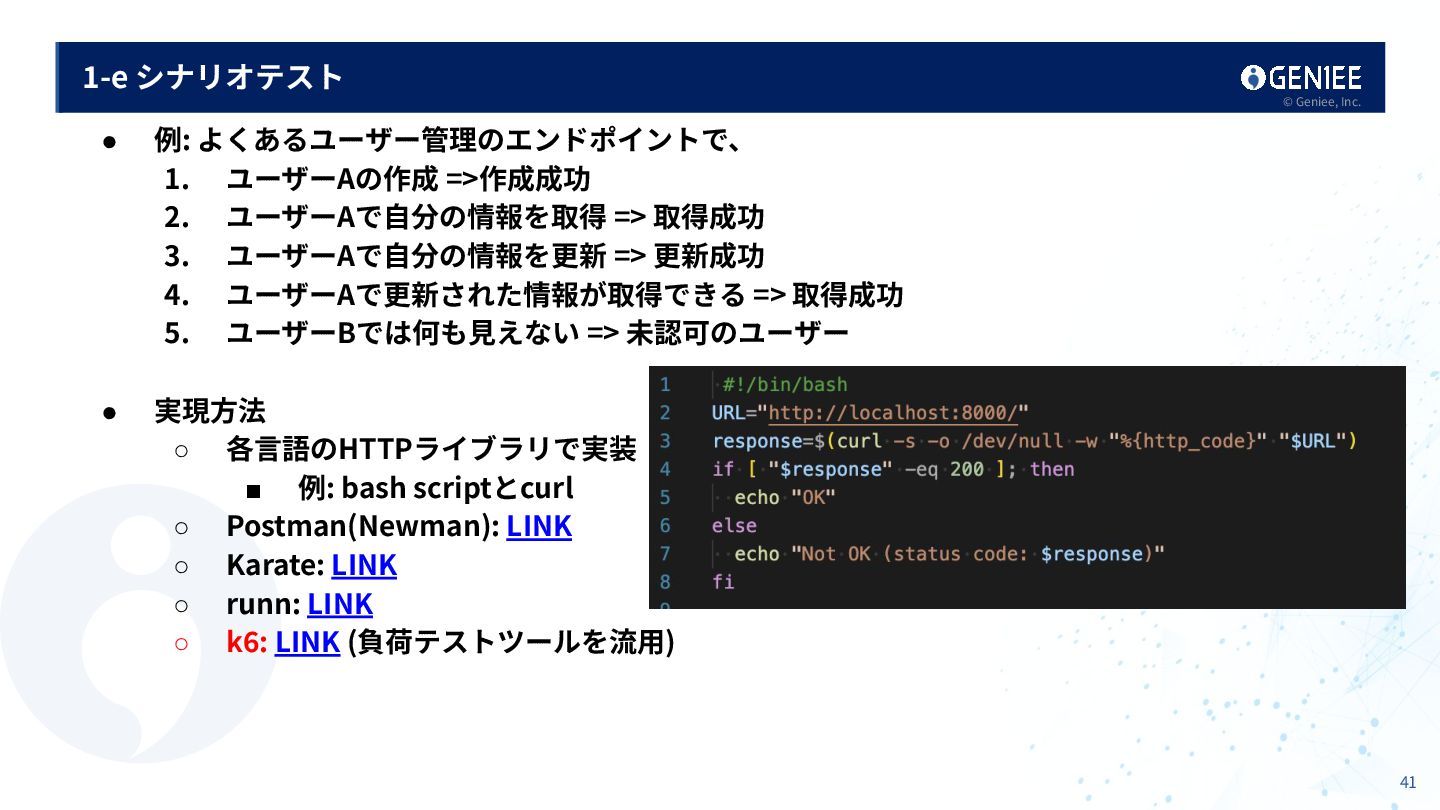Click the text (負荷テストツールを流用)
This screenshot has width=1440, height=810.
[511, 642]
